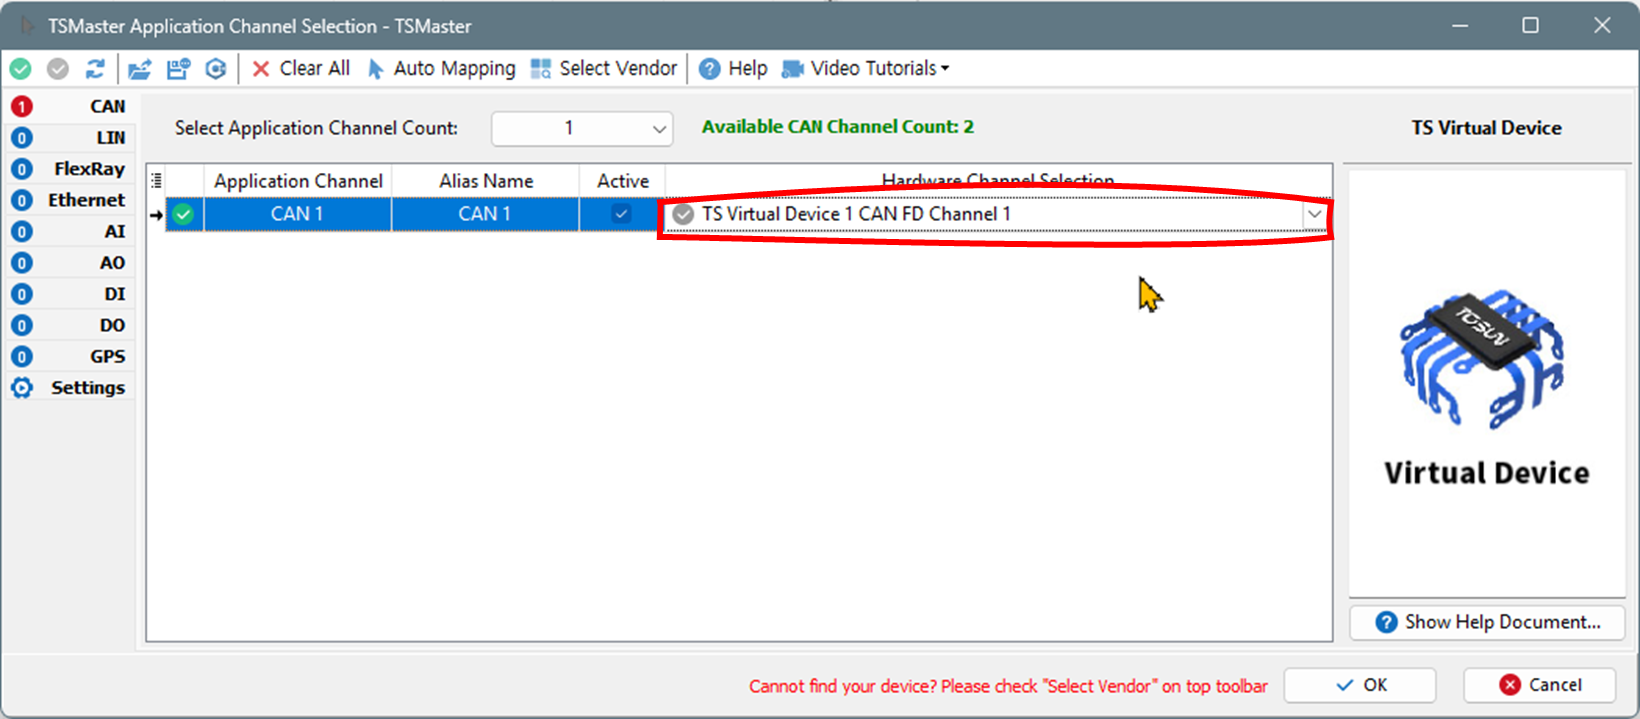This screenshot has height=719, width=1640.
Task: Open Select Vendor from the toolbar
Action: [x=604, y=69]
